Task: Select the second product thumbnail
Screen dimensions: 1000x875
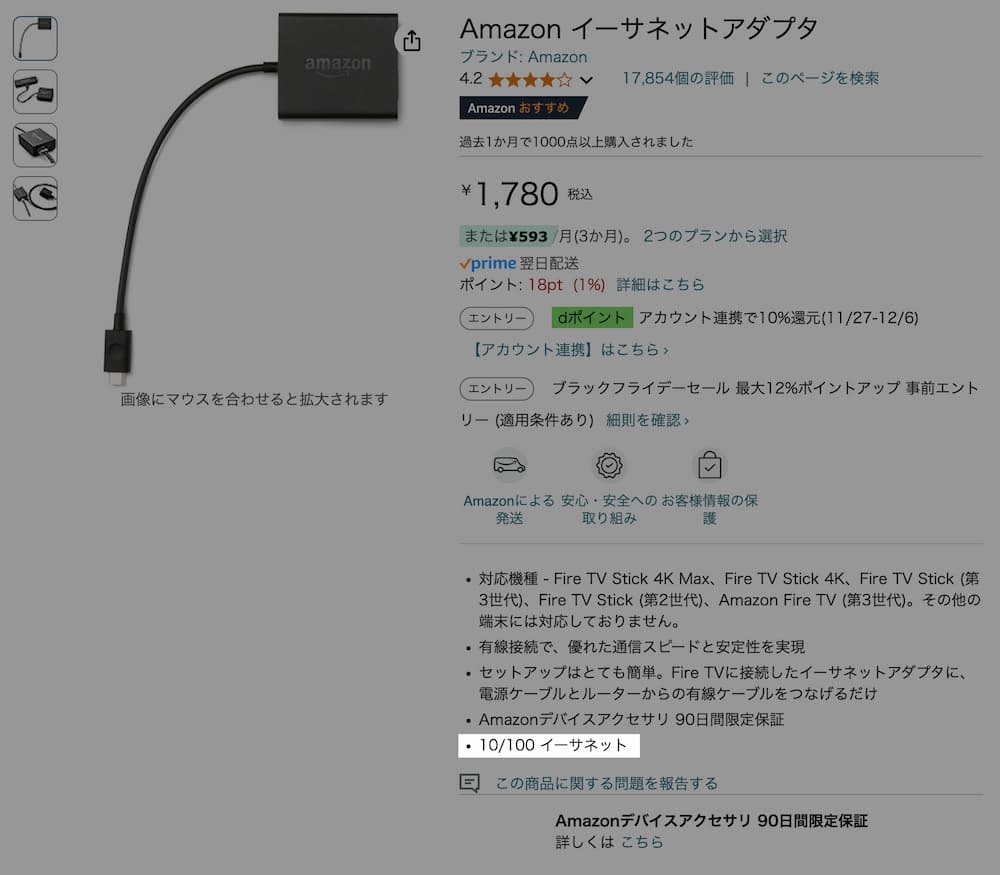Action: [x=35, y=92]
